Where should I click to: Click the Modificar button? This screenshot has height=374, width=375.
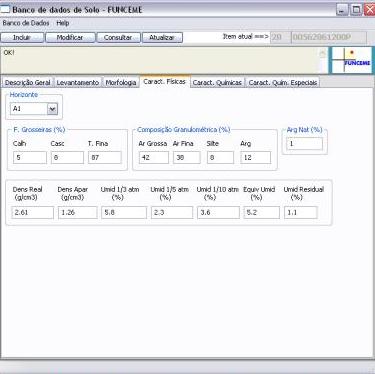pyautogui.click(x=70, y=37)
